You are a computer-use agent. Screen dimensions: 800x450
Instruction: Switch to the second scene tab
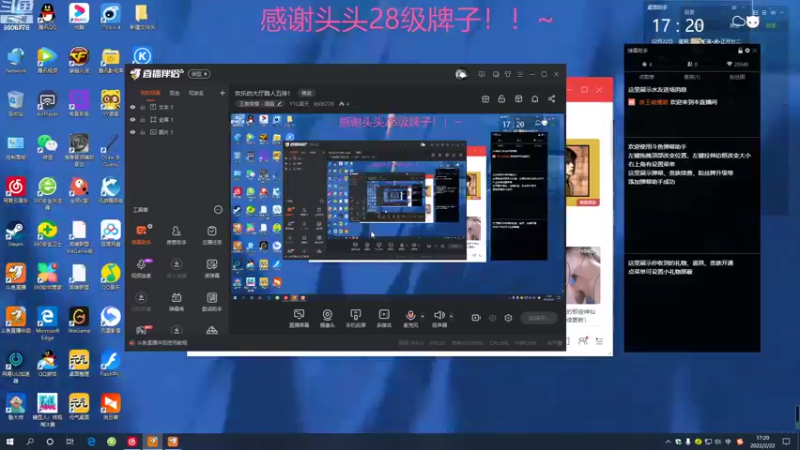[174, 93]
